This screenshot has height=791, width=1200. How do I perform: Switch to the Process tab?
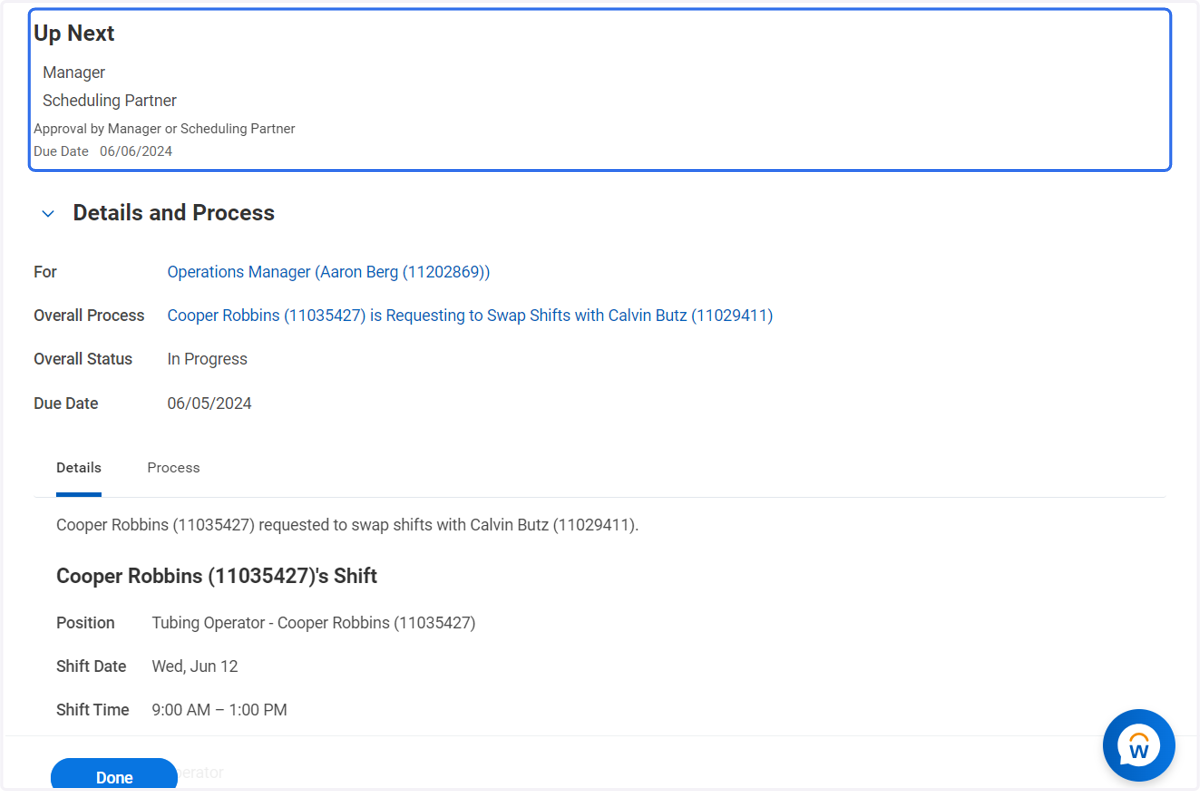[x=173, y=468]
